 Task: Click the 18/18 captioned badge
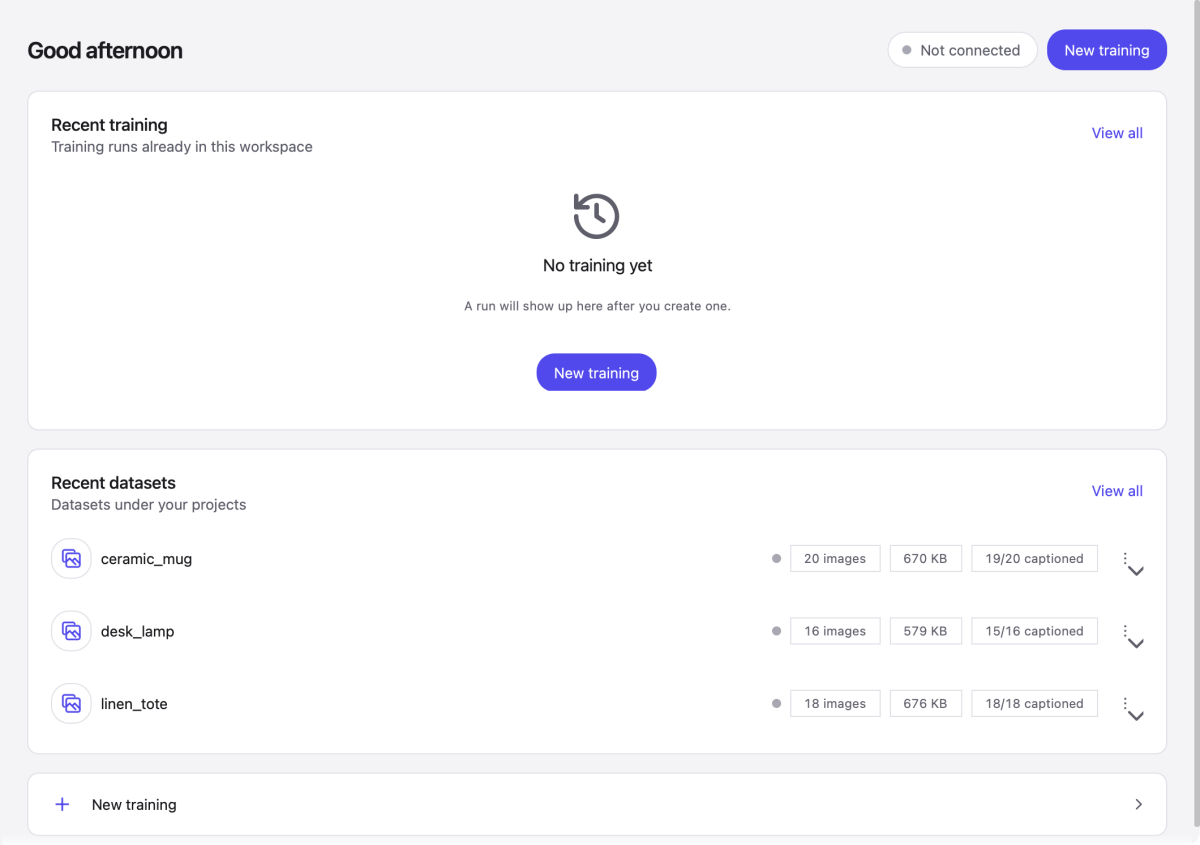point(1034,704)
